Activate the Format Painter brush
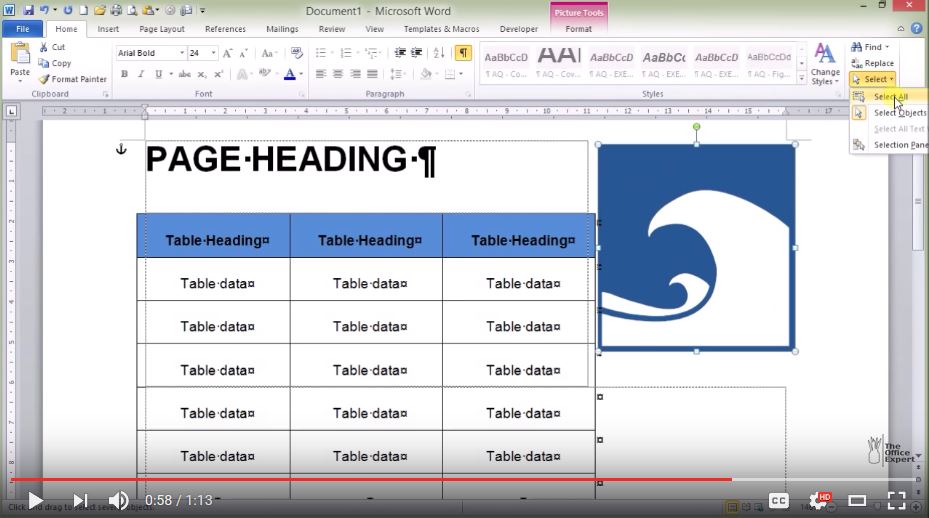The height and width of the screenshot is (518, 929). coord(72,79)
